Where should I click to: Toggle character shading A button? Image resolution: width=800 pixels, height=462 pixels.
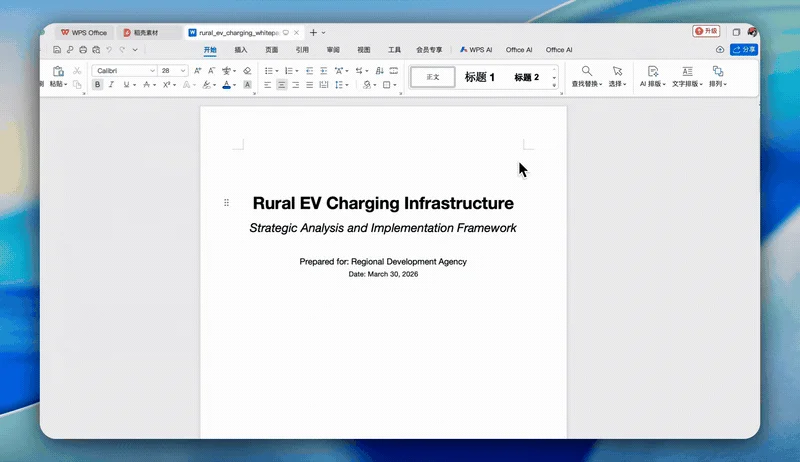click(247, 85)
